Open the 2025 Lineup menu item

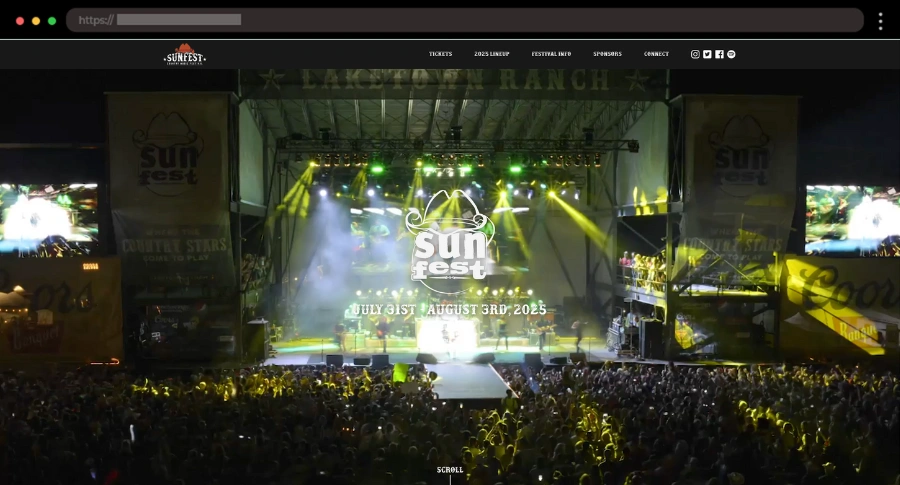[x=491, y=54]
